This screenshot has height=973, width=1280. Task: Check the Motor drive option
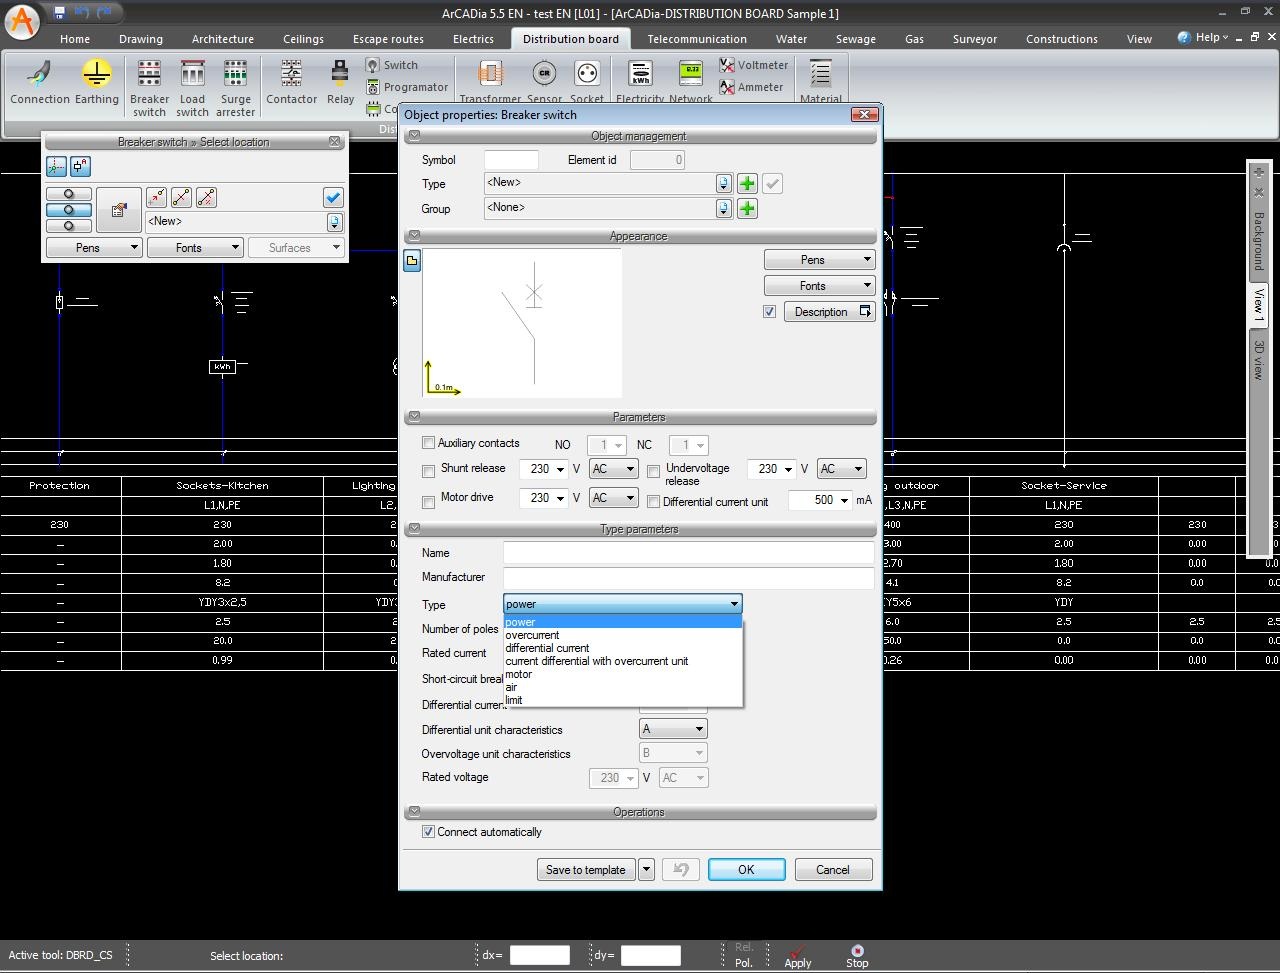[x=429, y=502]
